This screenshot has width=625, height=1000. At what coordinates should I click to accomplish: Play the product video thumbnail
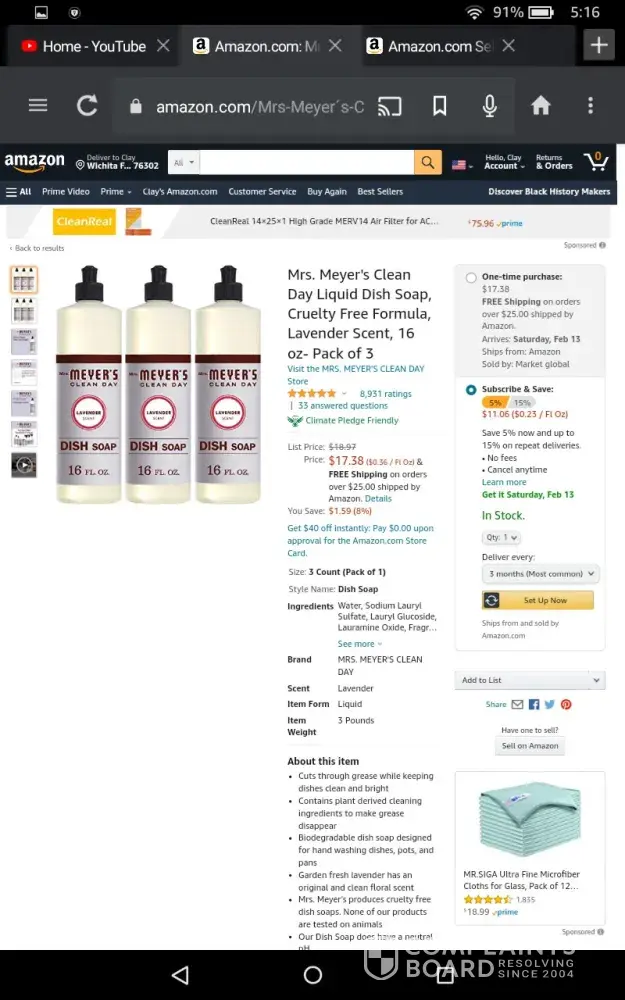point(24,465)
